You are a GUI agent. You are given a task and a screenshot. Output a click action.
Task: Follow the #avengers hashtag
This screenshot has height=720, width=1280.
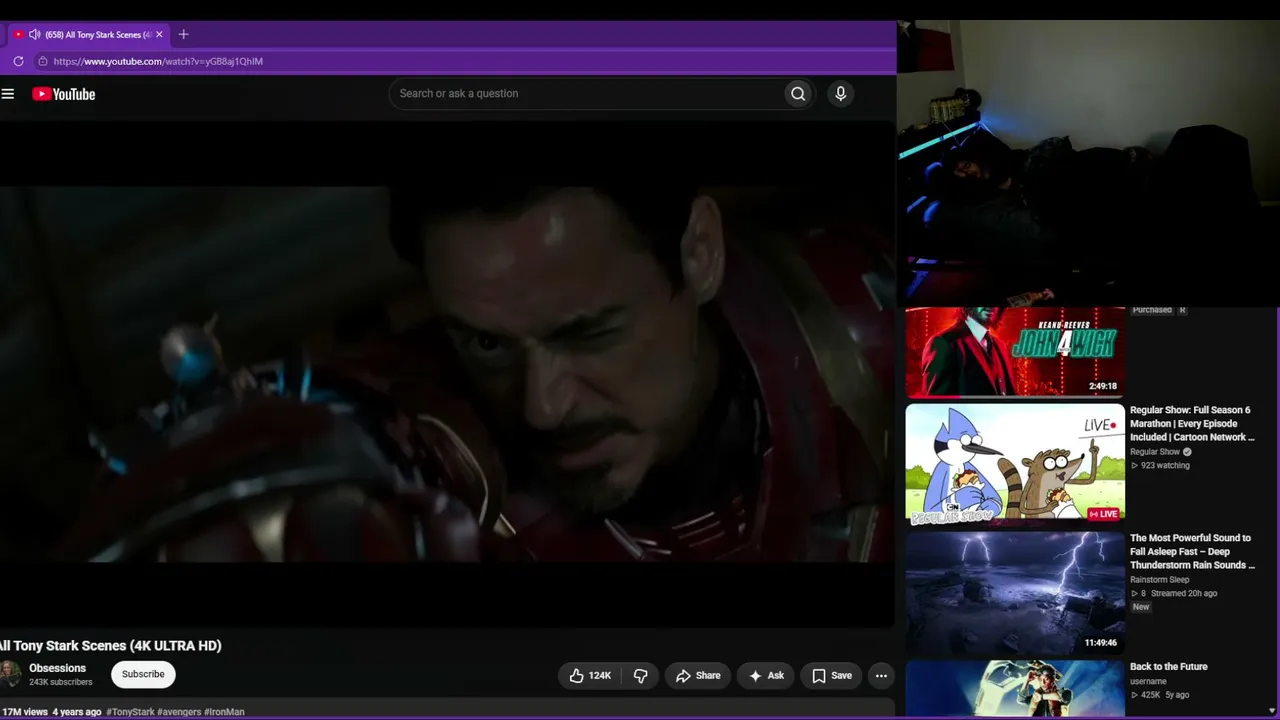179,712
